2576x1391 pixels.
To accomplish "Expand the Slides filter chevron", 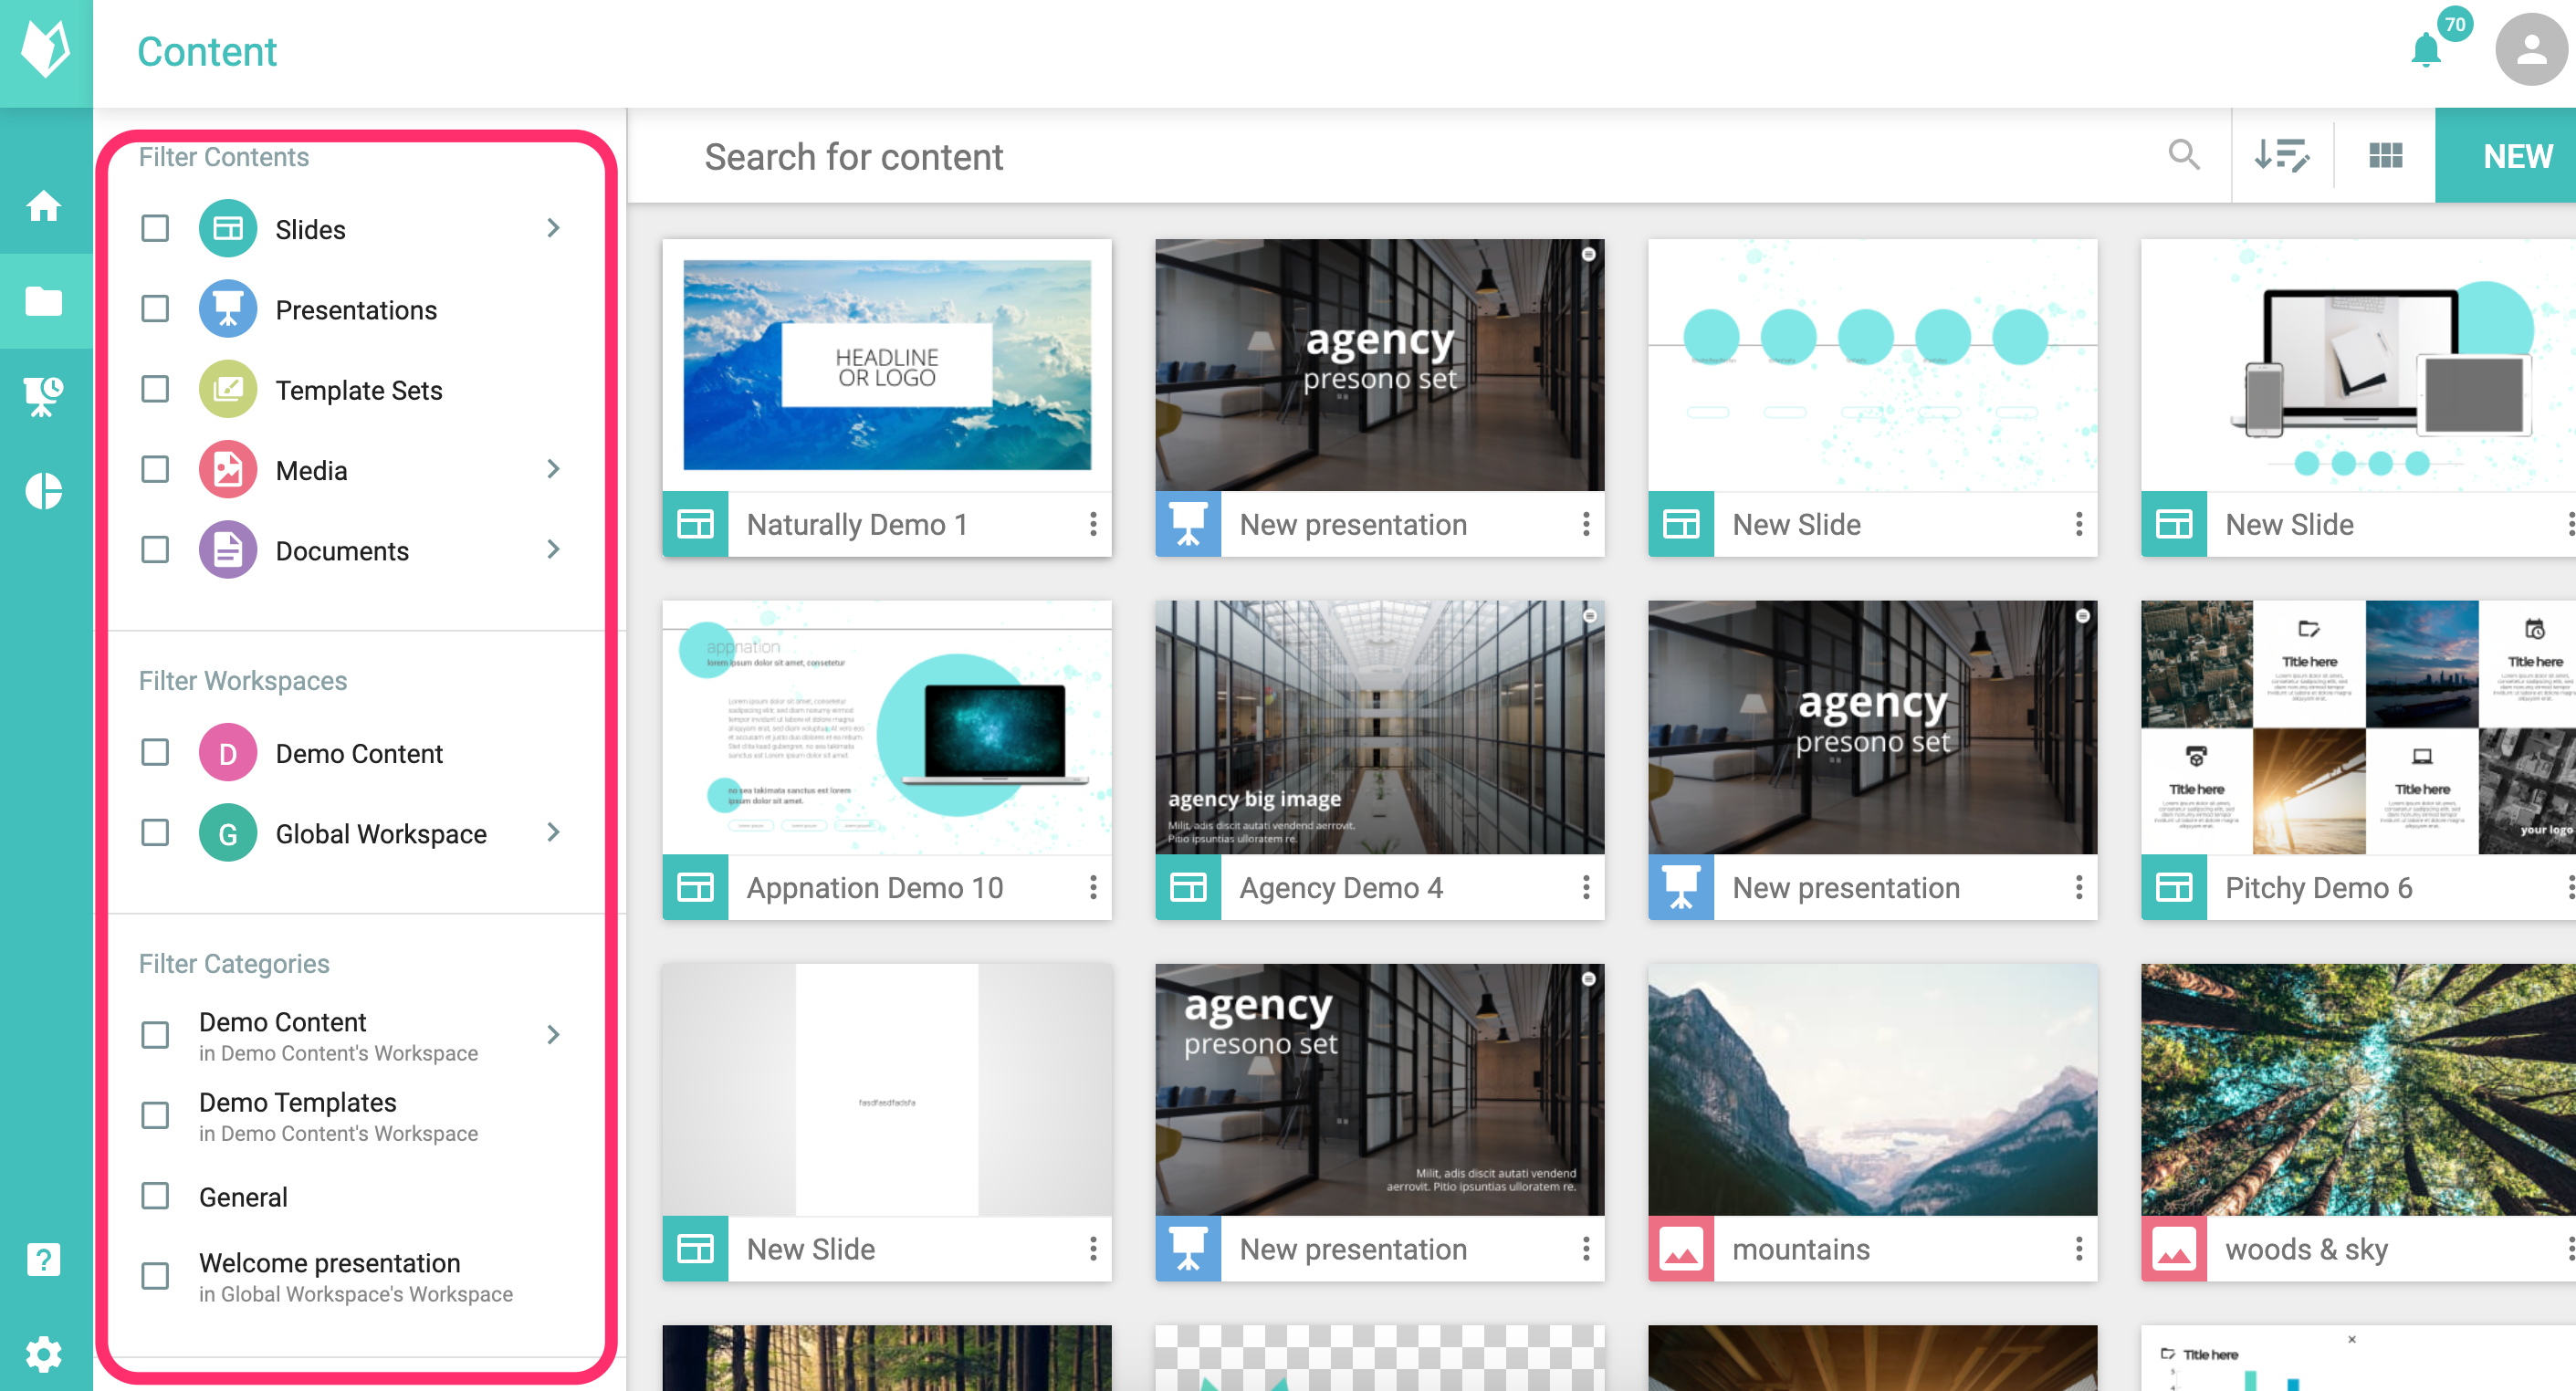I will (x=553, y=228).
